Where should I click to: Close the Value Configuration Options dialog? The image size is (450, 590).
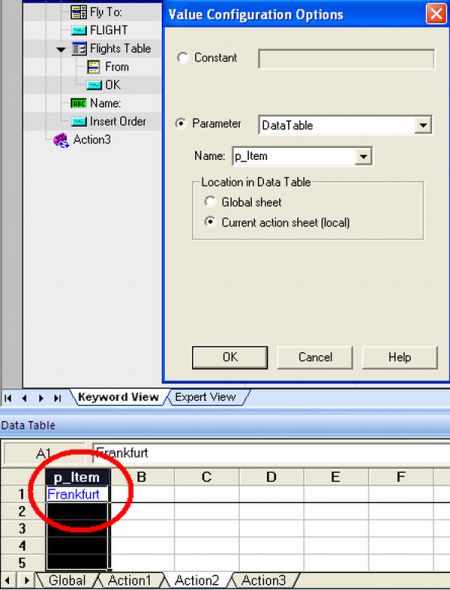click(x=436, y=14)
